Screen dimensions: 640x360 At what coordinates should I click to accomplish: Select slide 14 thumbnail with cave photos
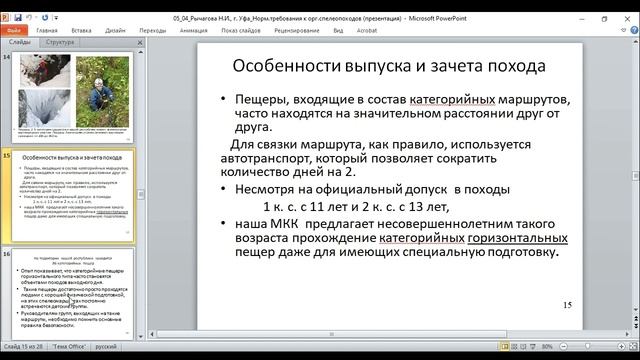click(73, 97)
